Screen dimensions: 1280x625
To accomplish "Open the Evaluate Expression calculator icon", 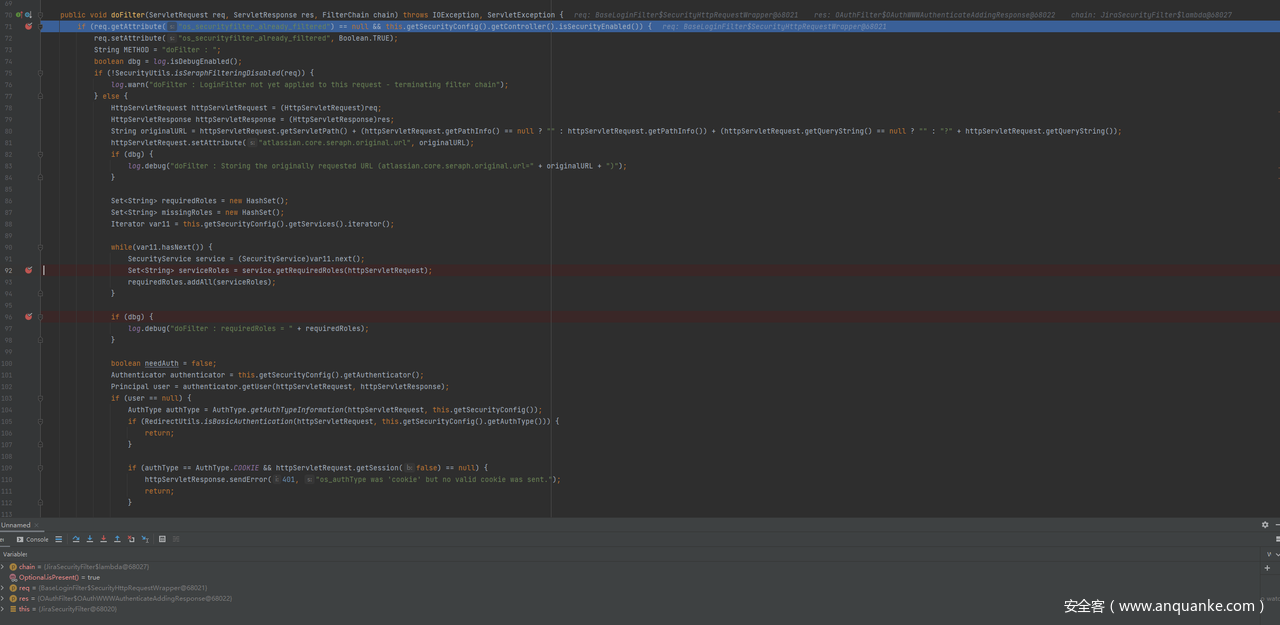I will pyautogui.click(x=162, y=539).
